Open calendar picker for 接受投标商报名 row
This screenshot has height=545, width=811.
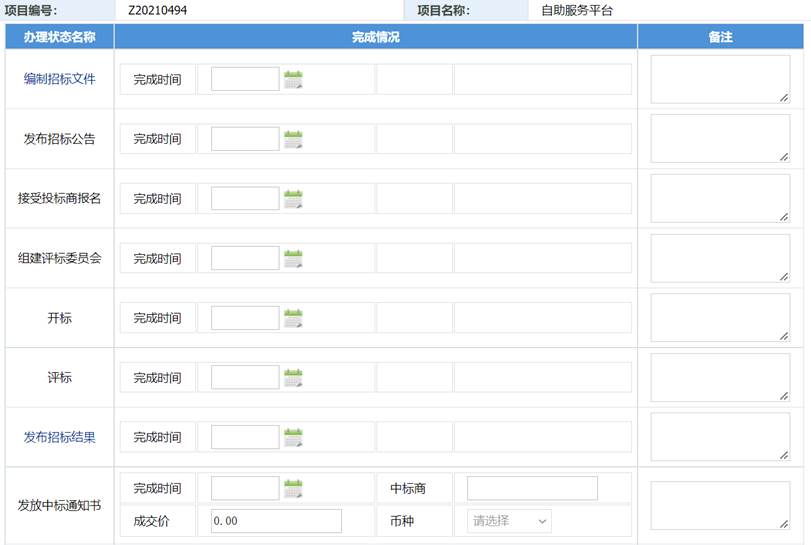tap(293, 199)
